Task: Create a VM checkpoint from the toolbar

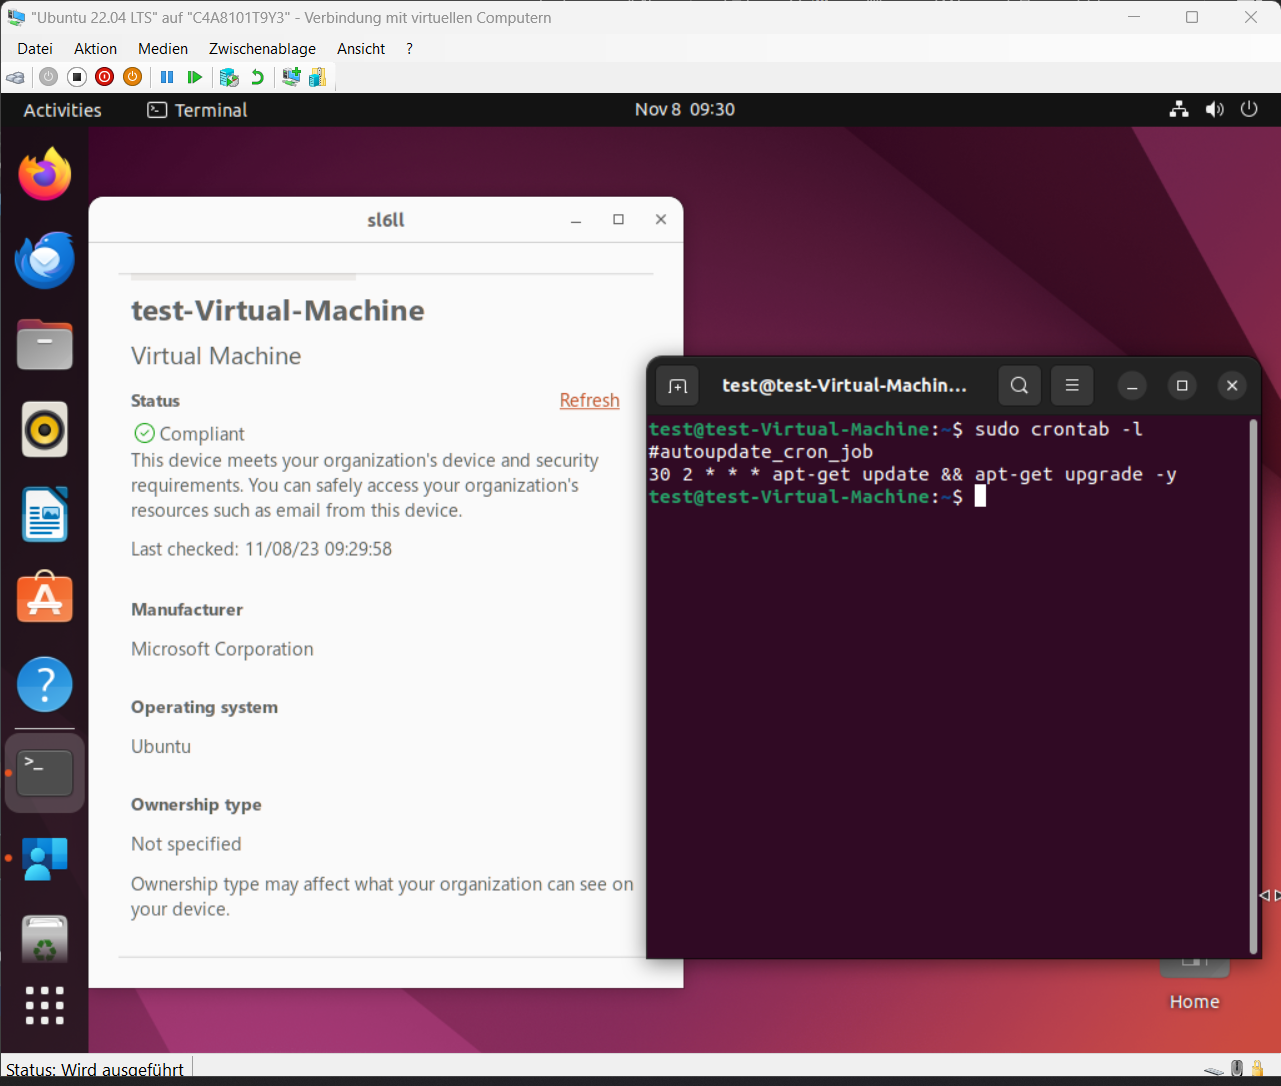Action: point(229,77)
